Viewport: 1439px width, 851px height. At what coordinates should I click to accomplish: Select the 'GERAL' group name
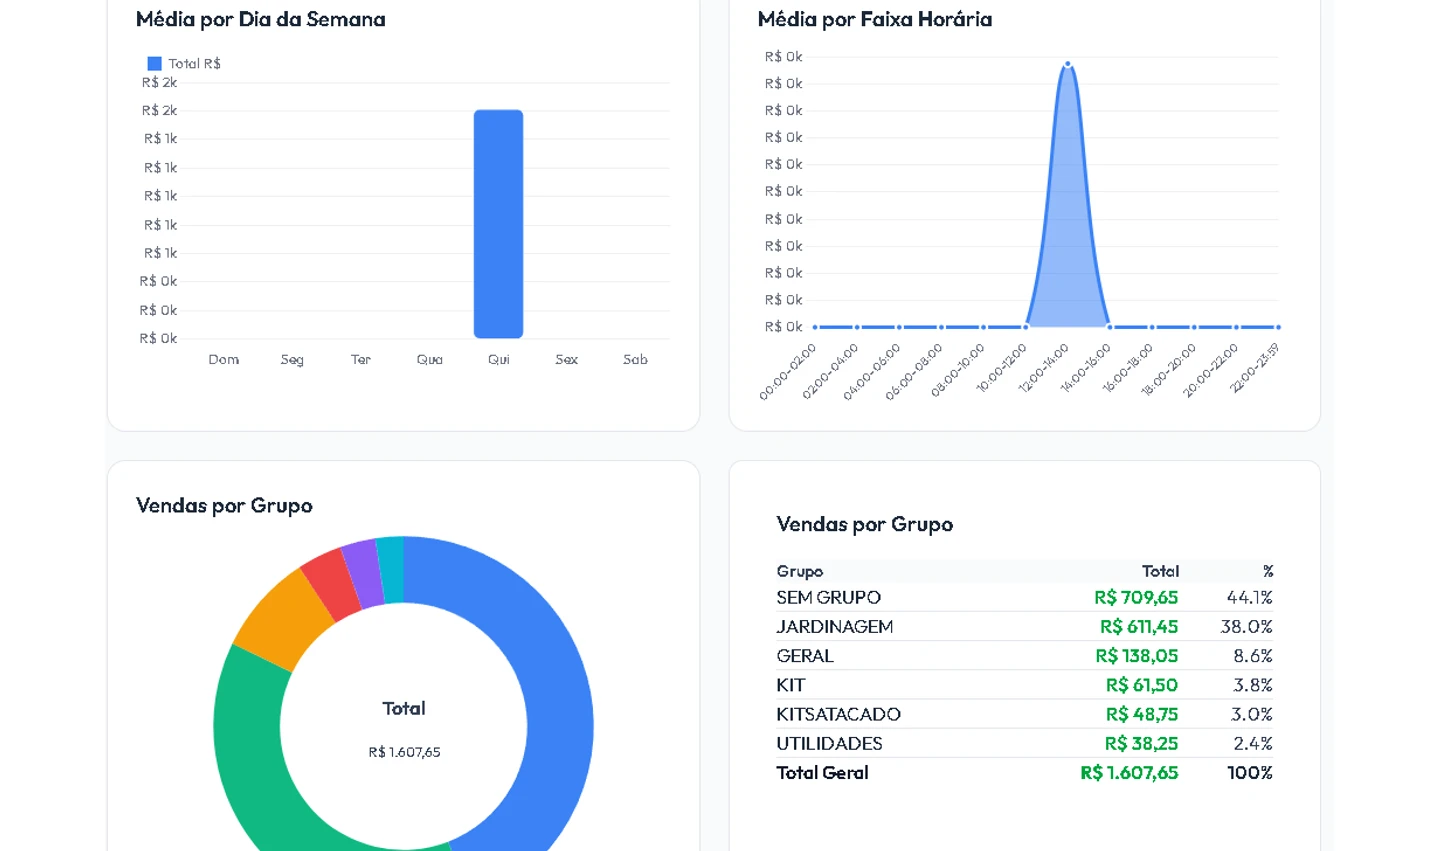point(805,656)
